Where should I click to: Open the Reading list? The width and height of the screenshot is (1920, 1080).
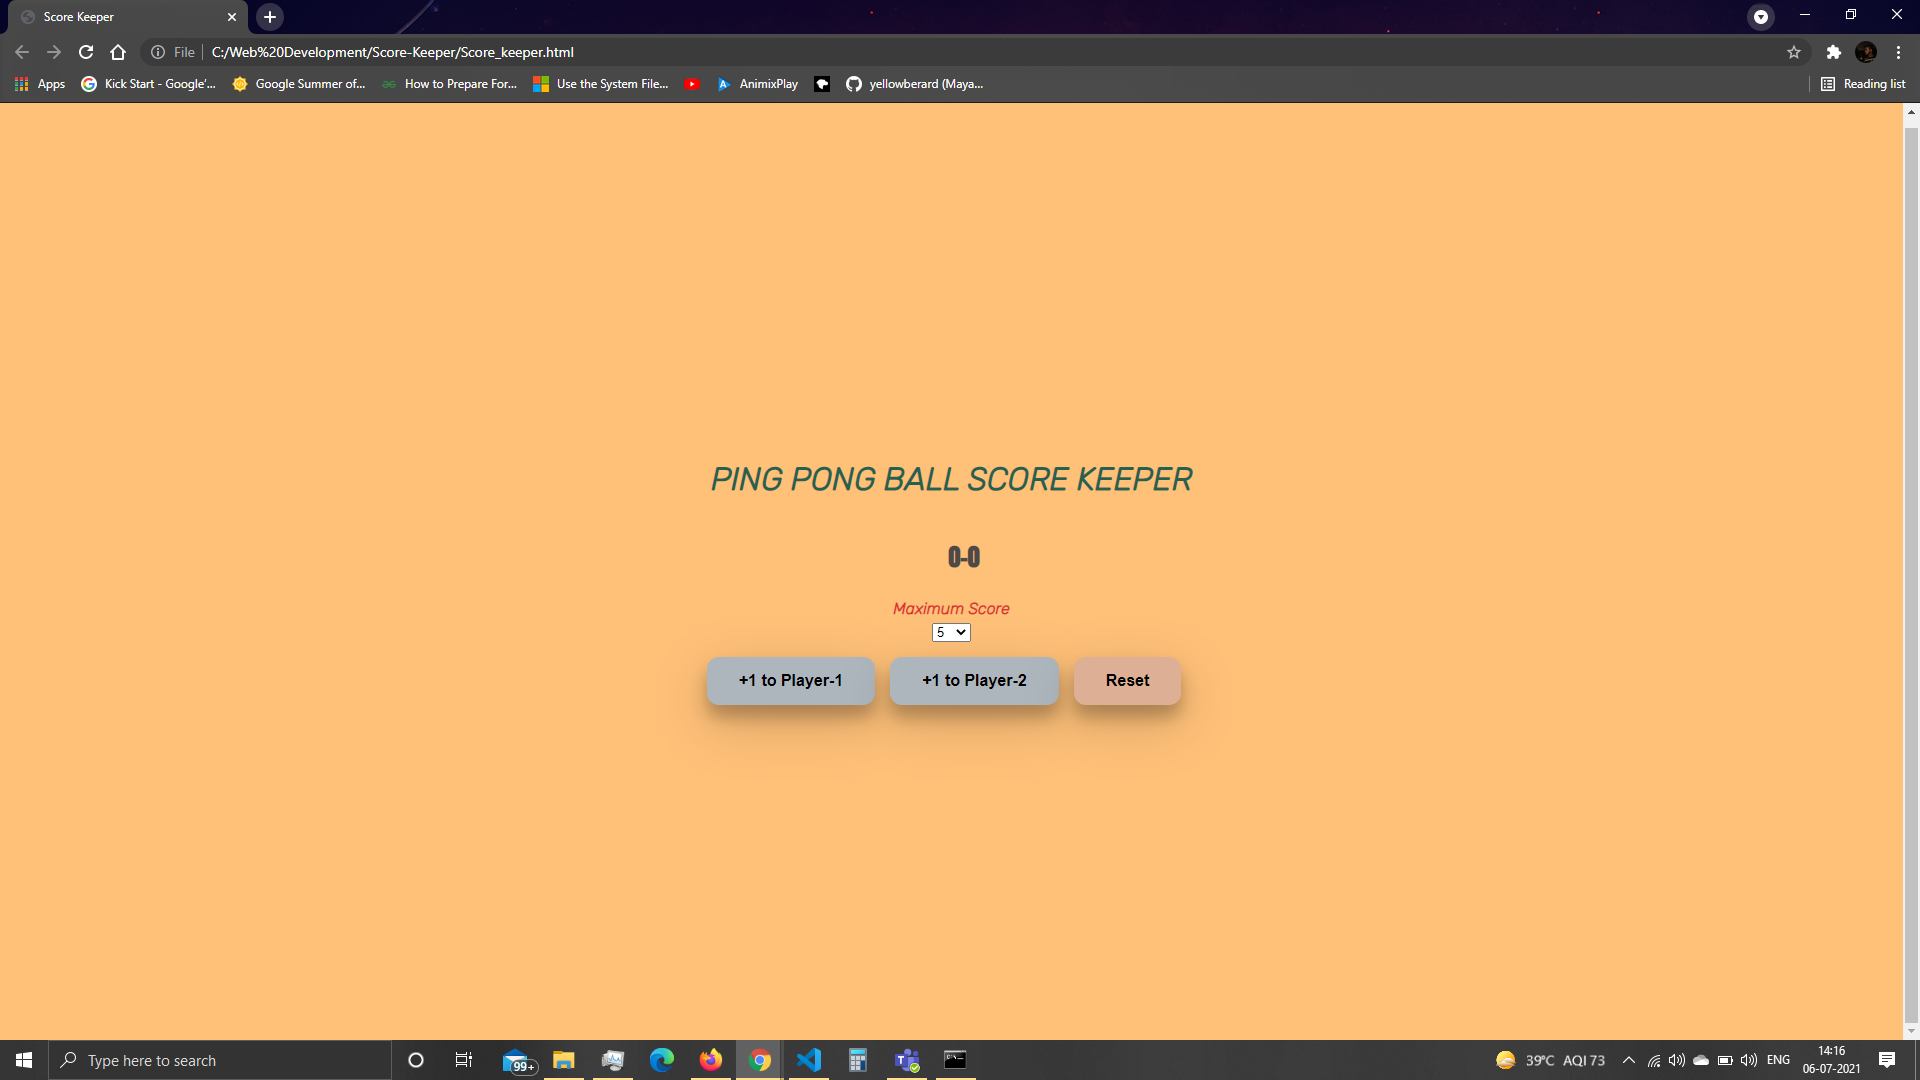point(1863,84)
